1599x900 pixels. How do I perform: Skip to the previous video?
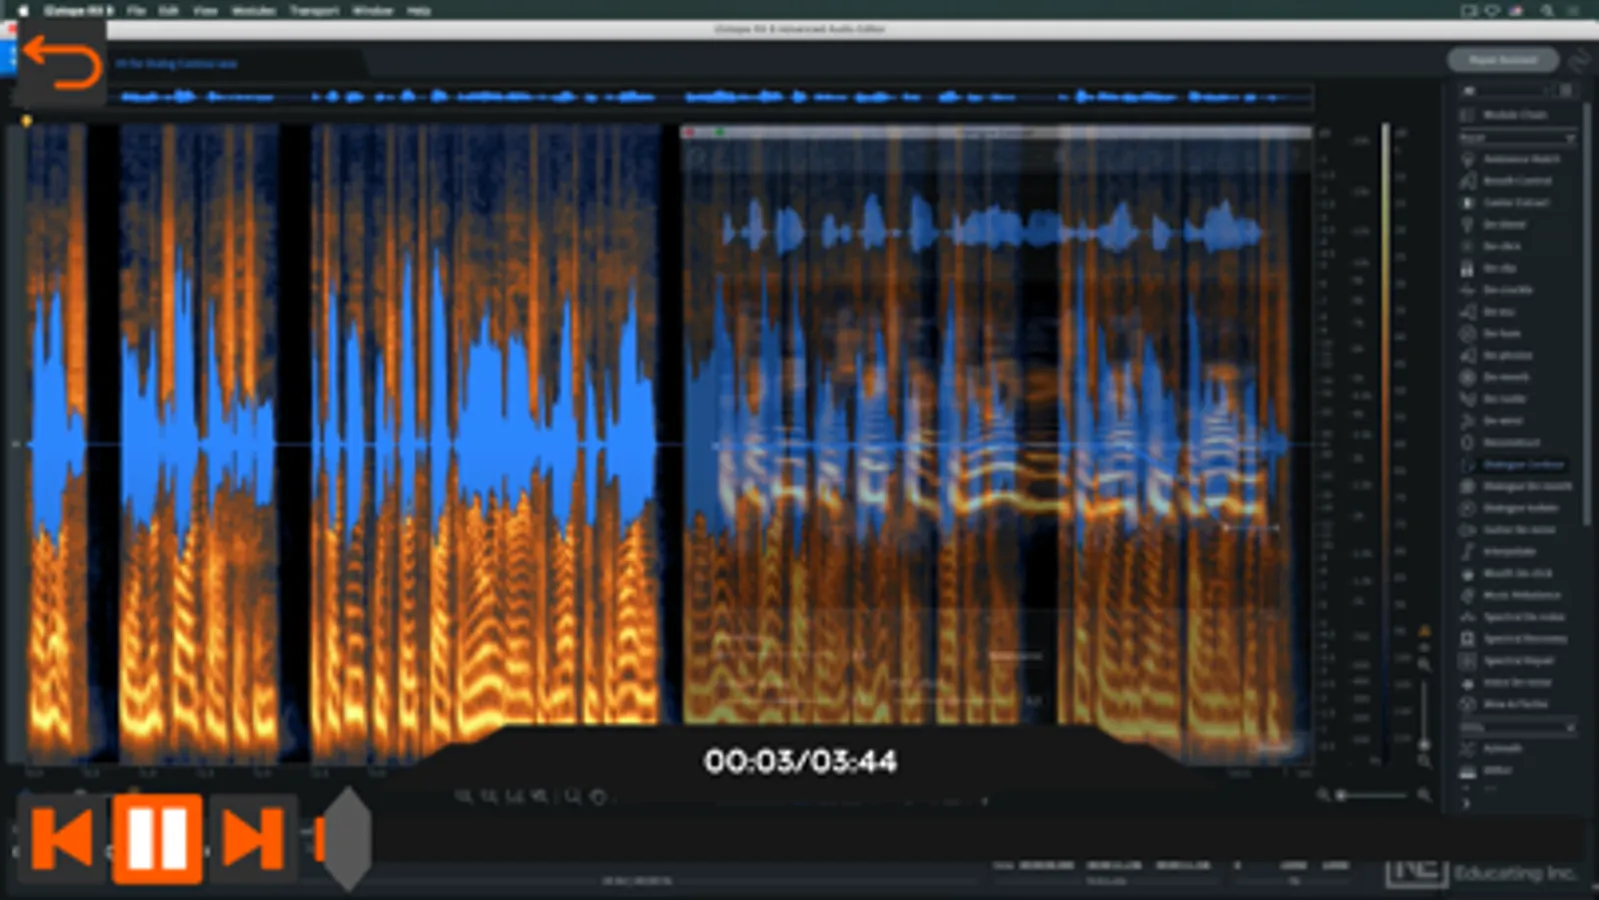[x=62, y=838]
